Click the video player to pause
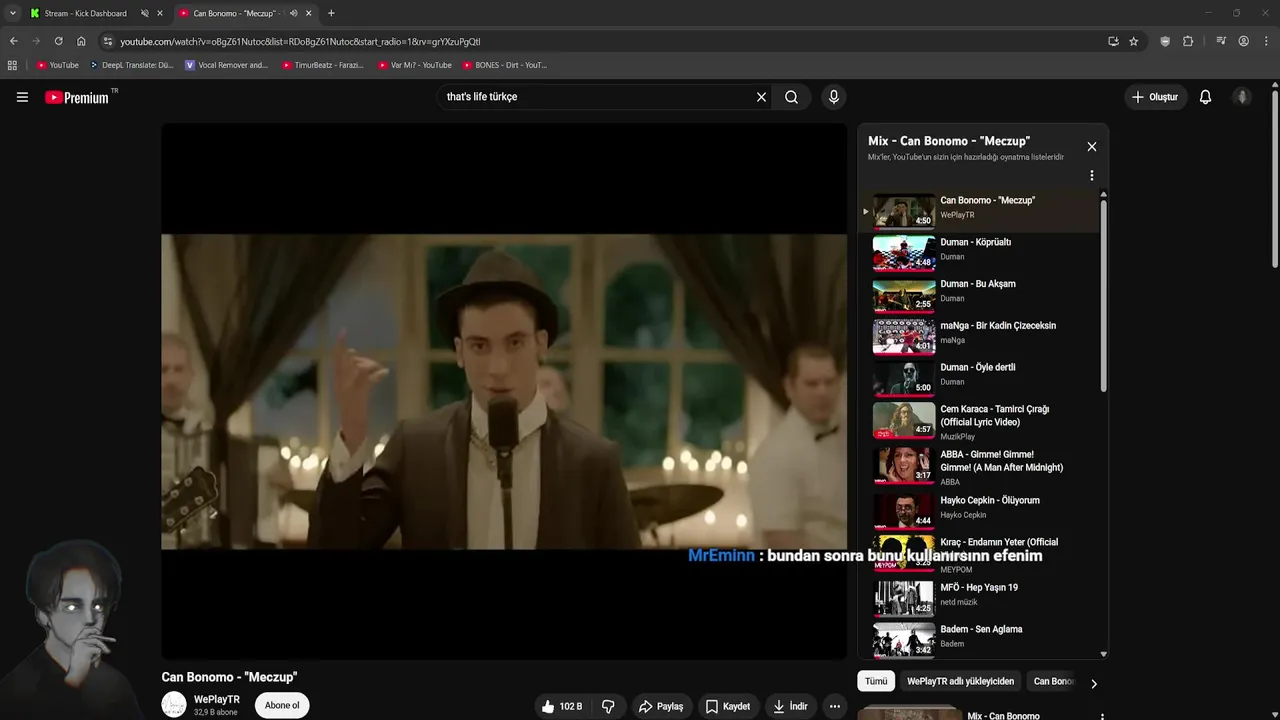Image resolution: width=1280 pixels, height=720 pixels. 504,391
